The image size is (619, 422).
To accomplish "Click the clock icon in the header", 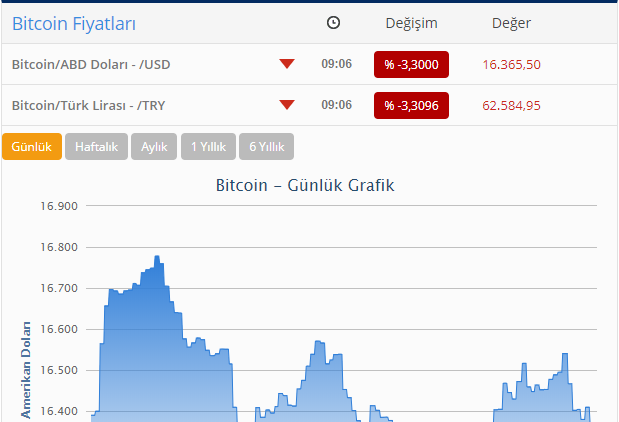I will [333, 23].
